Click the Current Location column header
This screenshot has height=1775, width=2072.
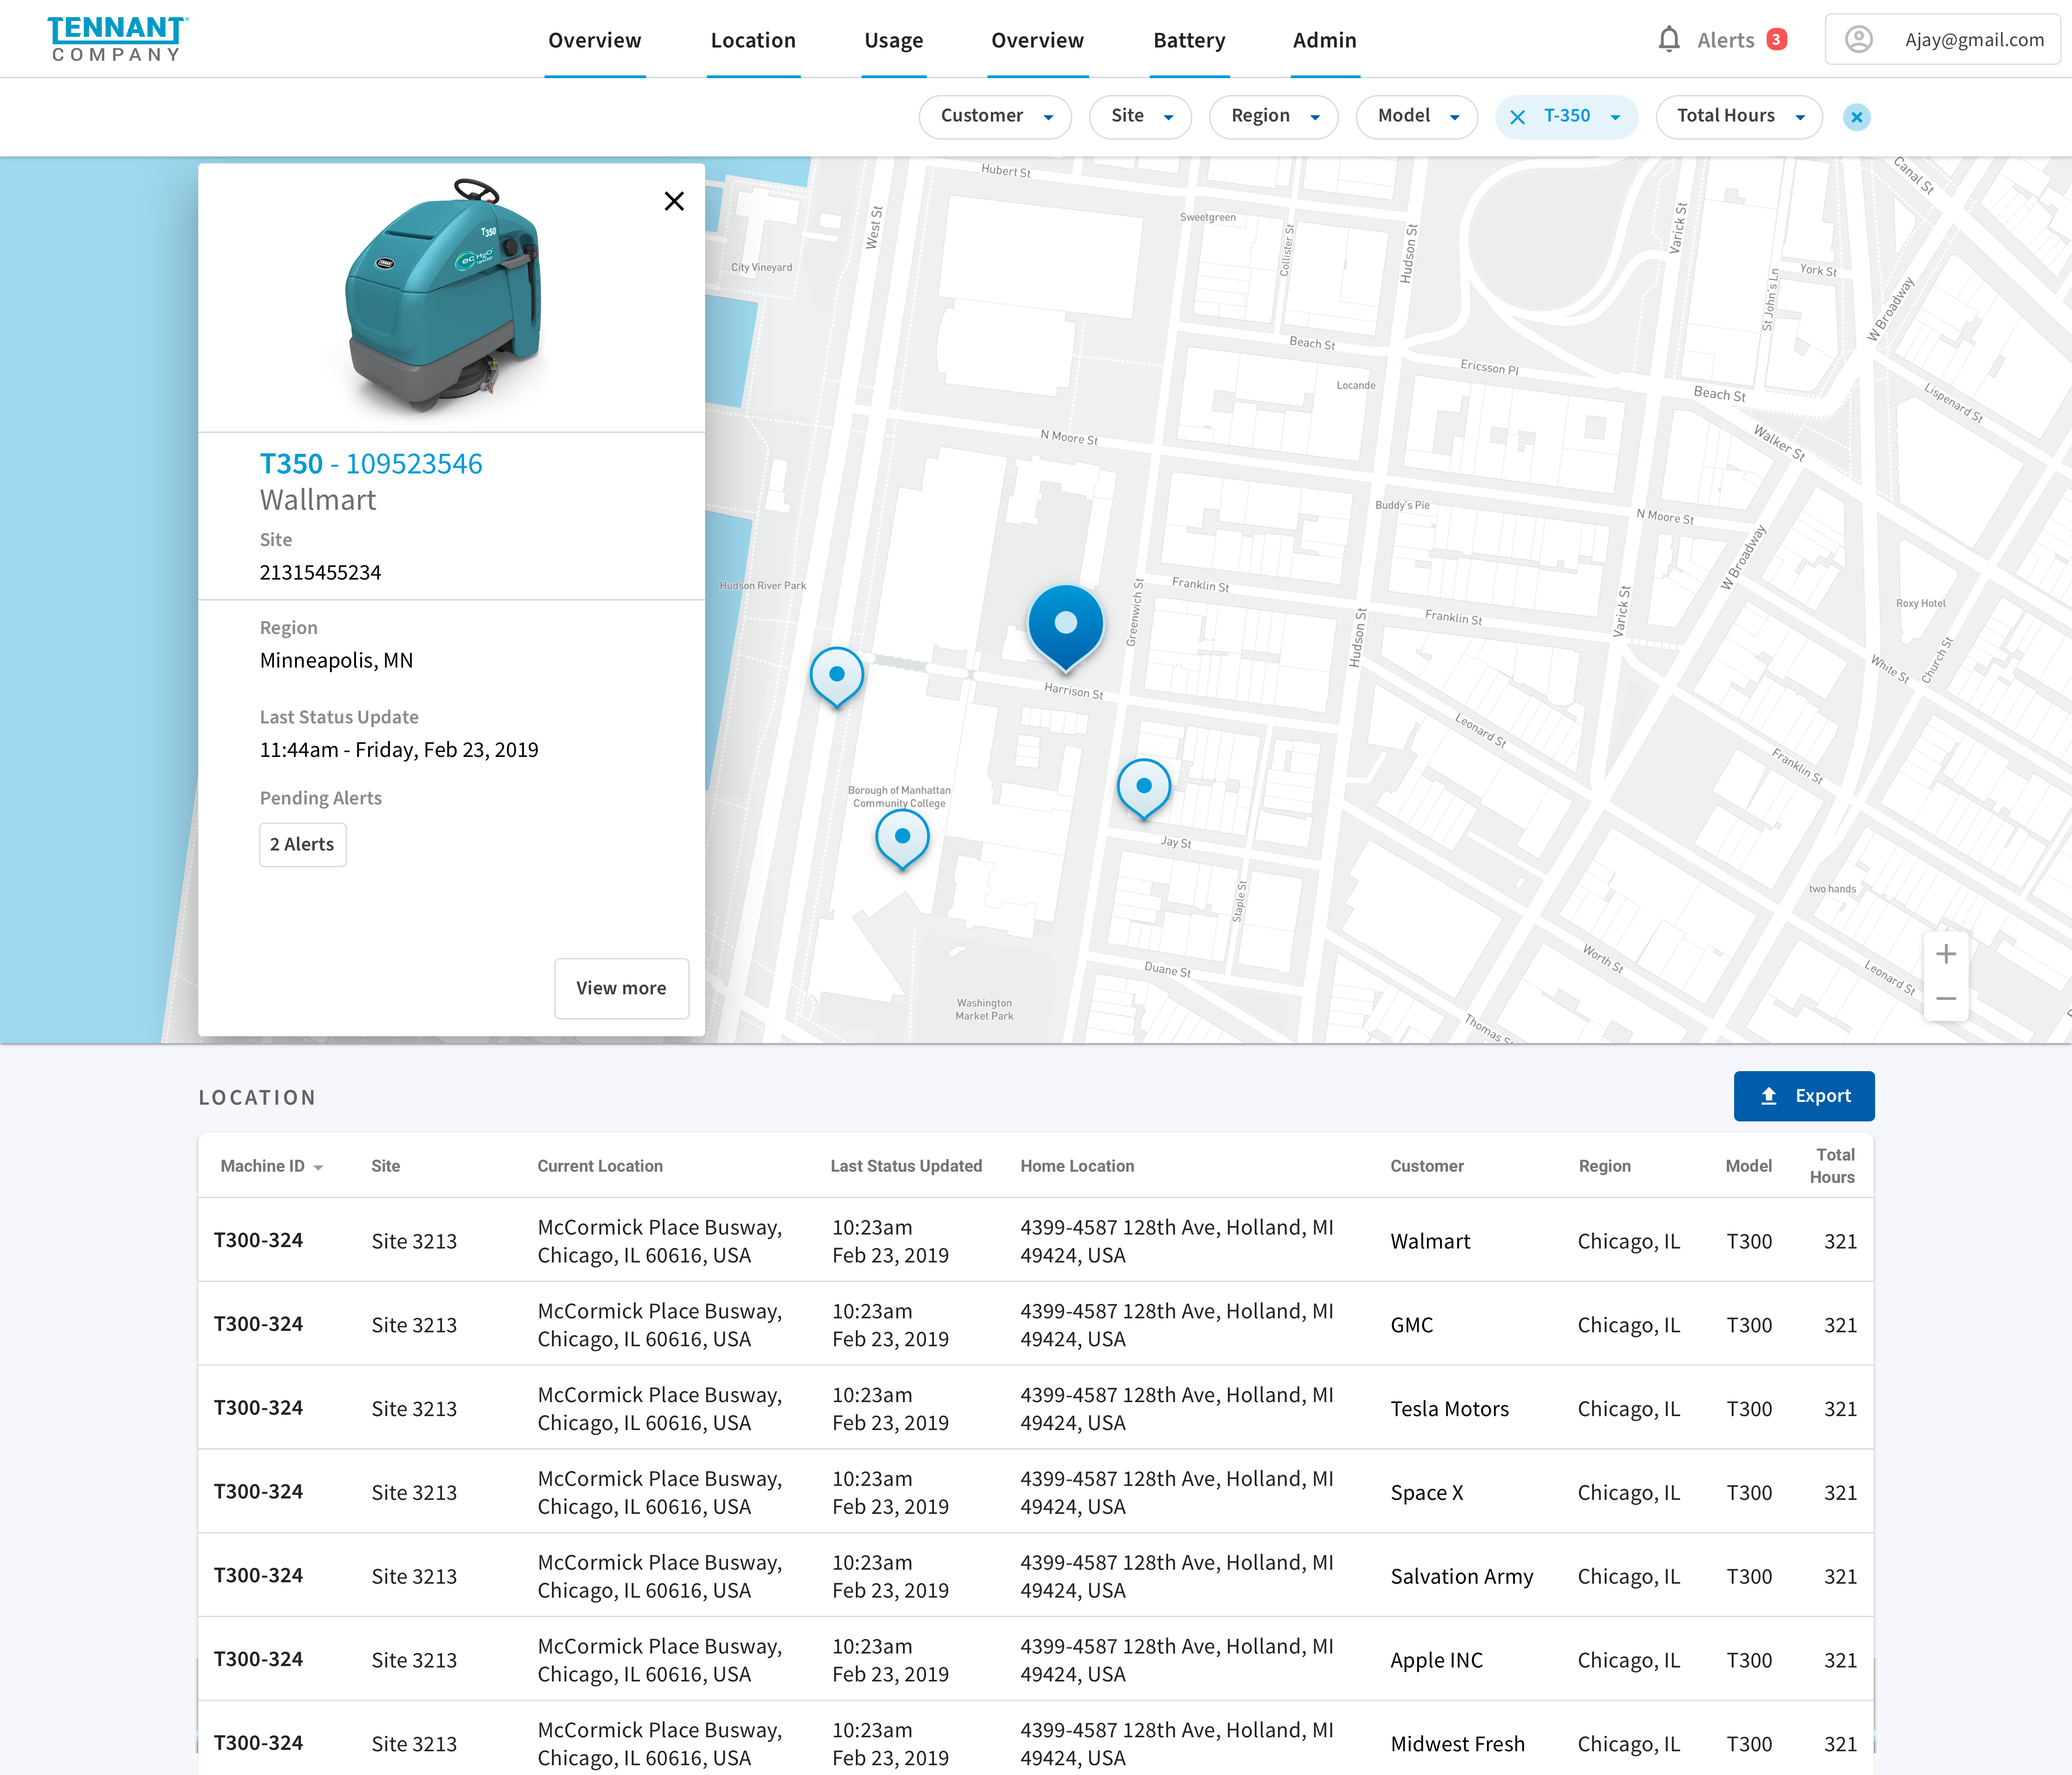[x=600, y=1166]
